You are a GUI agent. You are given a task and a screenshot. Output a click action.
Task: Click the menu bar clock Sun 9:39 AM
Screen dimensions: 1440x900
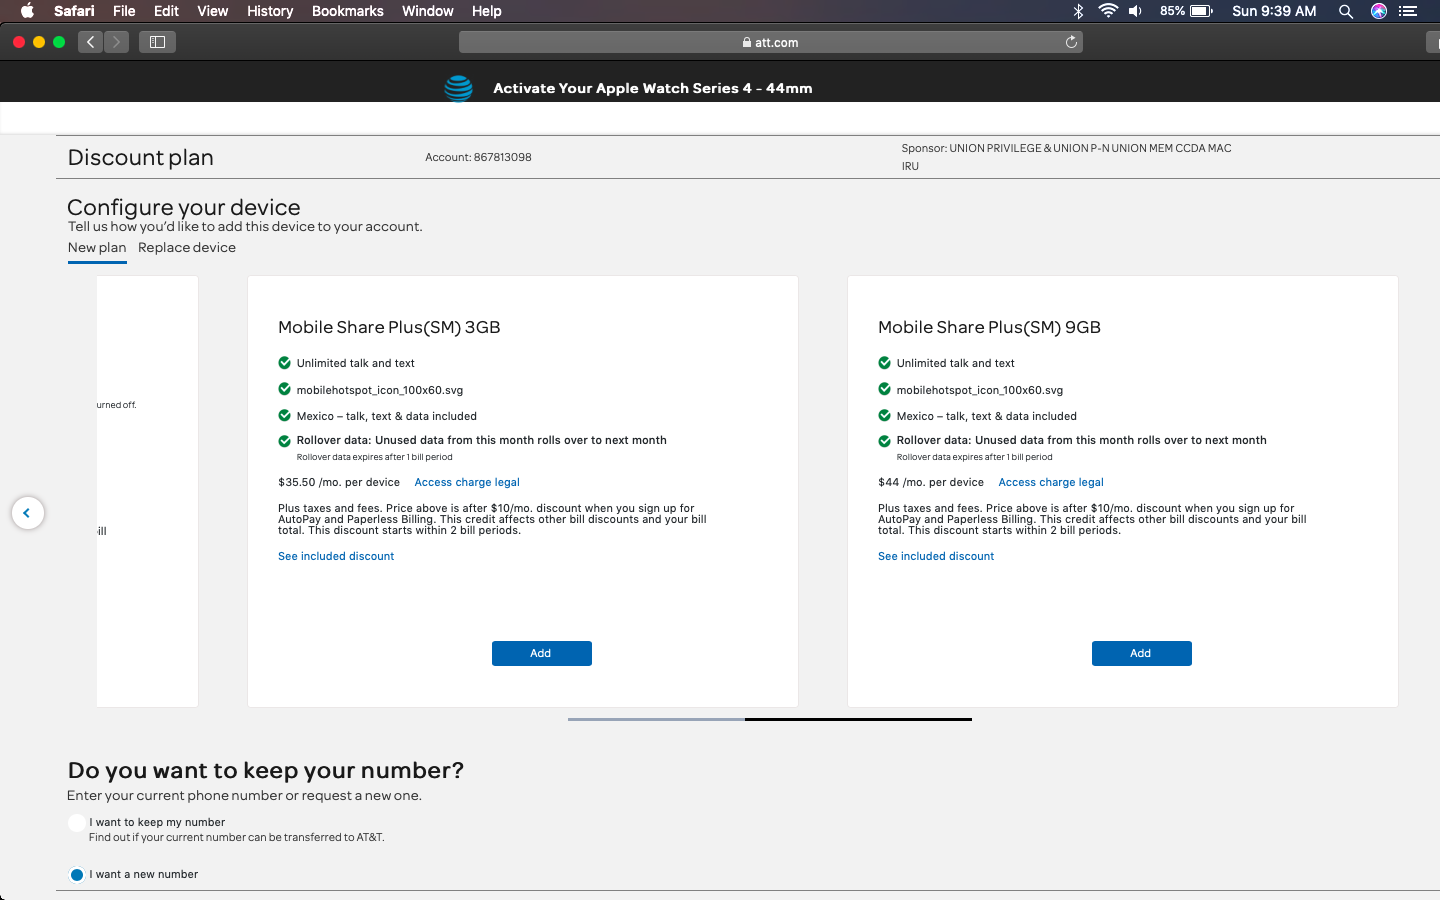tap(1274, 11)
